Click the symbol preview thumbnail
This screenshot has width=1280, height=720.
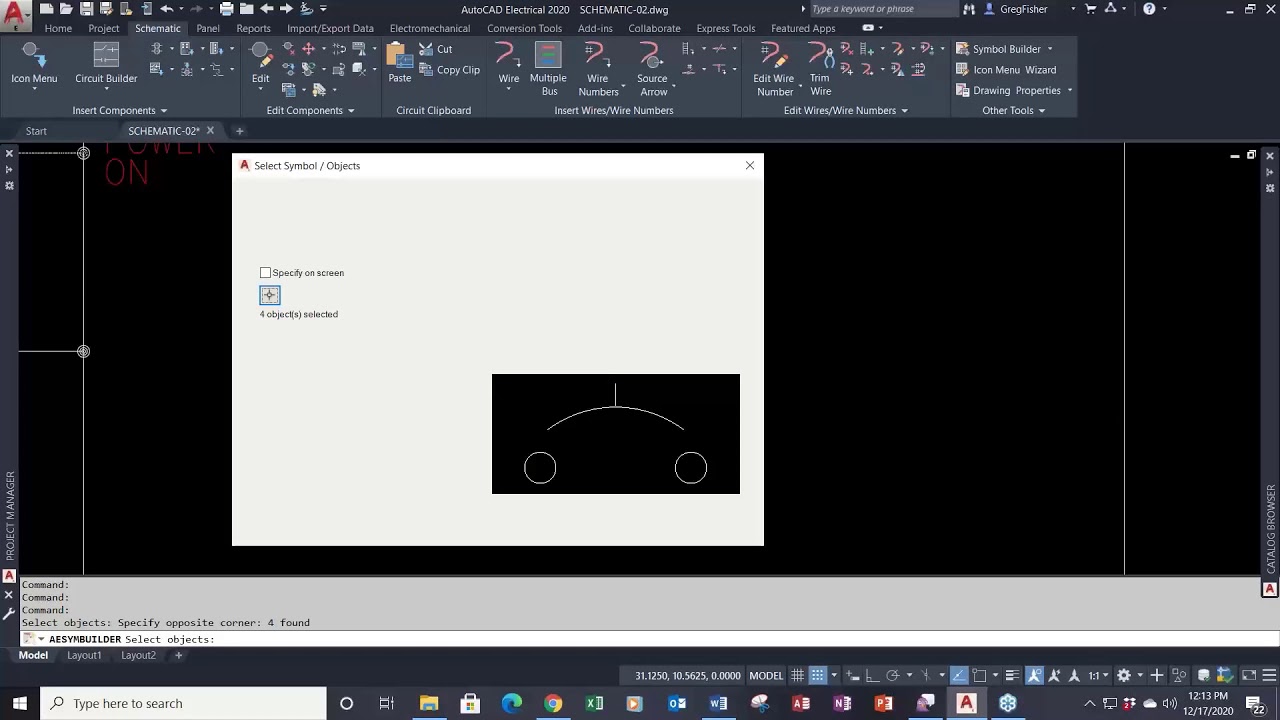tap(616, 434)
